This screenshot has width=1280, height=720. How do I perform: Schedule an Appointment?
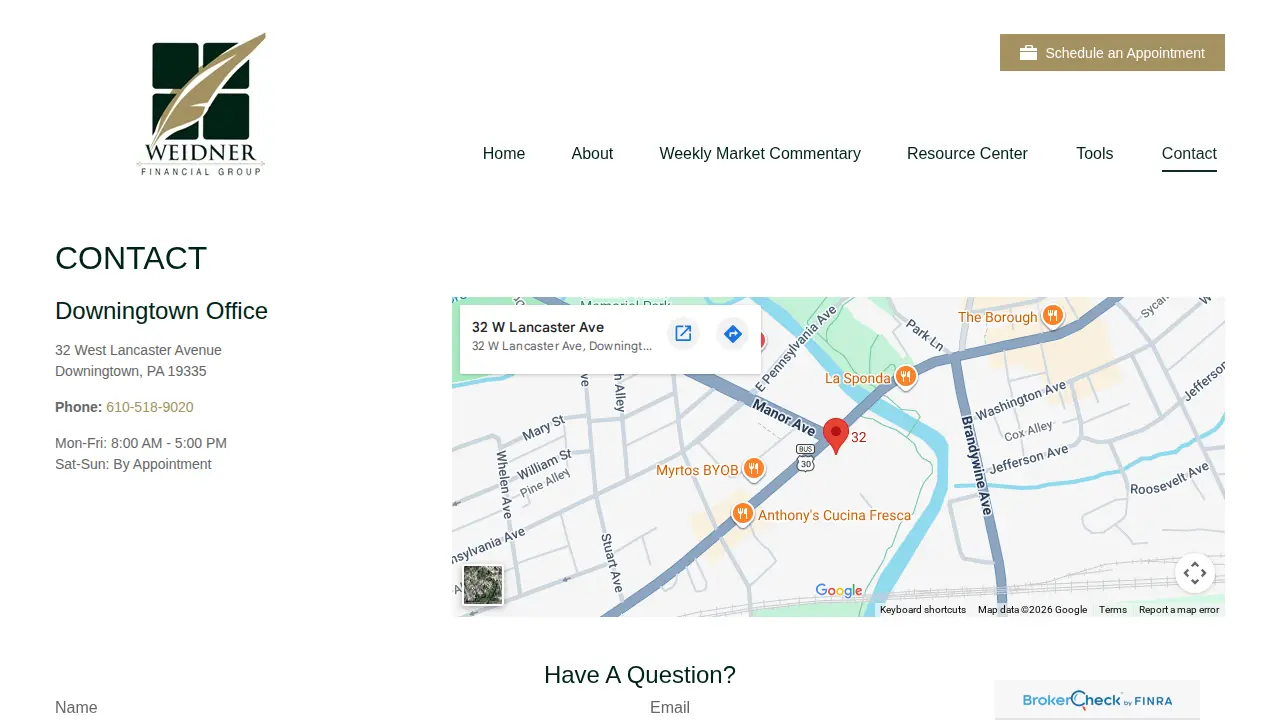tap(1112, 53)
